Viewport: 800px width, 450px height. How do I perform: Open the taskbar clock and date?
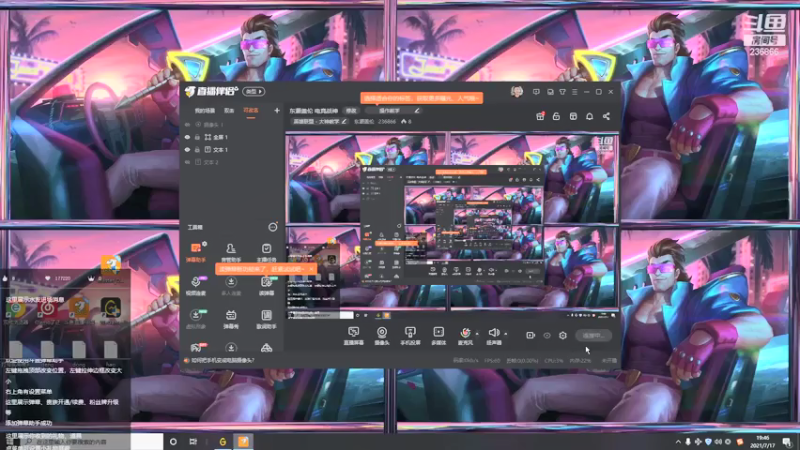click(x=763, y=441)
